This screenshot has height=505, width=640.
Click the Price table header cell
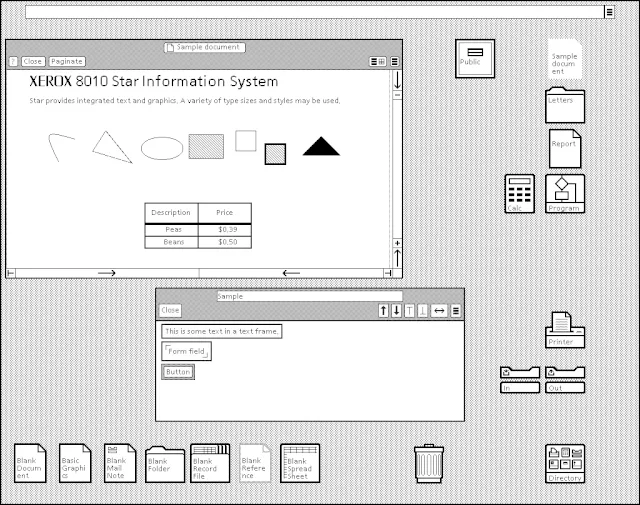pos(225,213)
